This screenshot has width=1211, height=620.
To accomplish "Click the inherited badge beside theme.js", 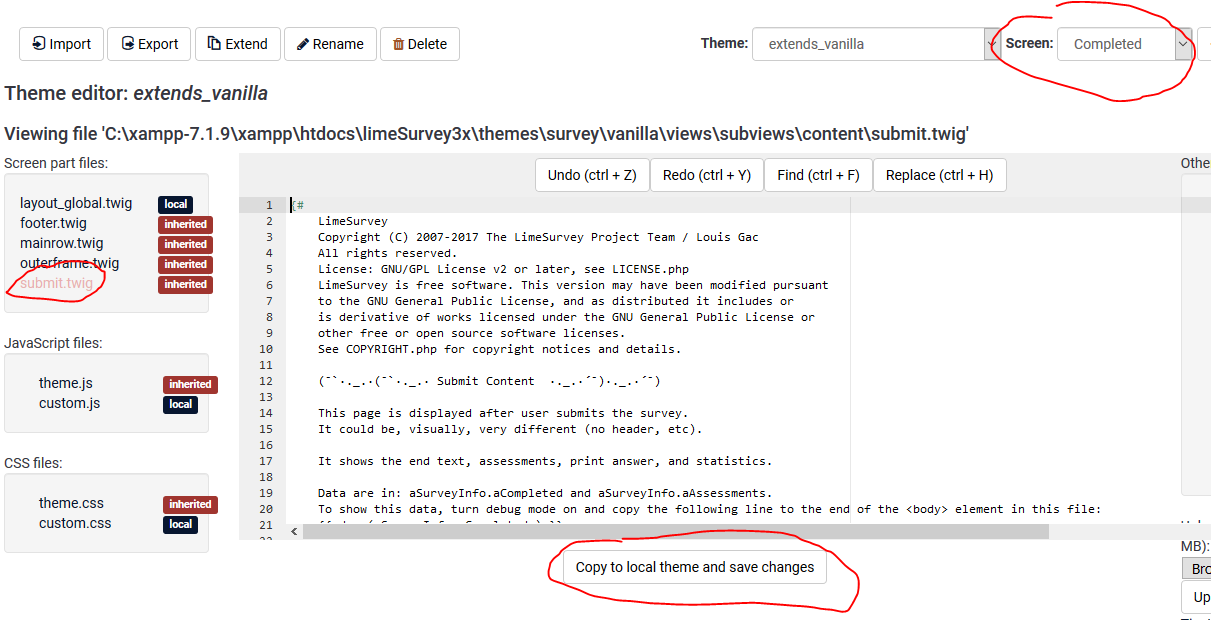I will (x=190, y=384).
